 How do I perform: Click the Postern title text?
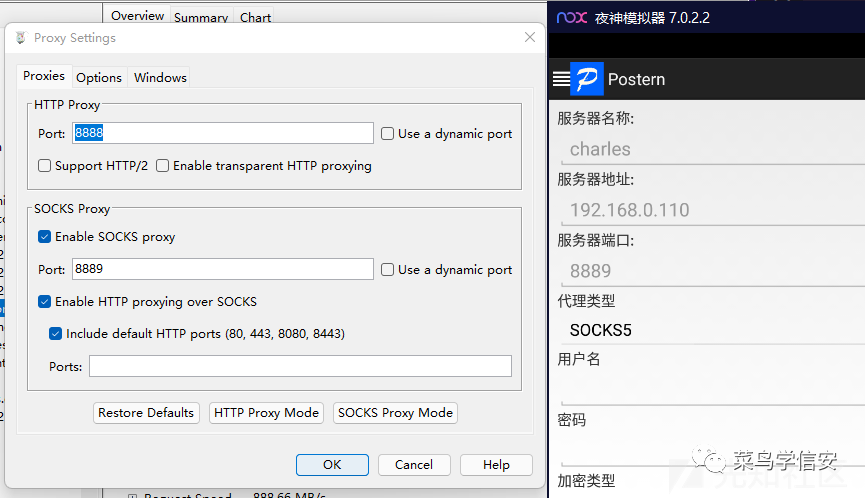point(636,79)
